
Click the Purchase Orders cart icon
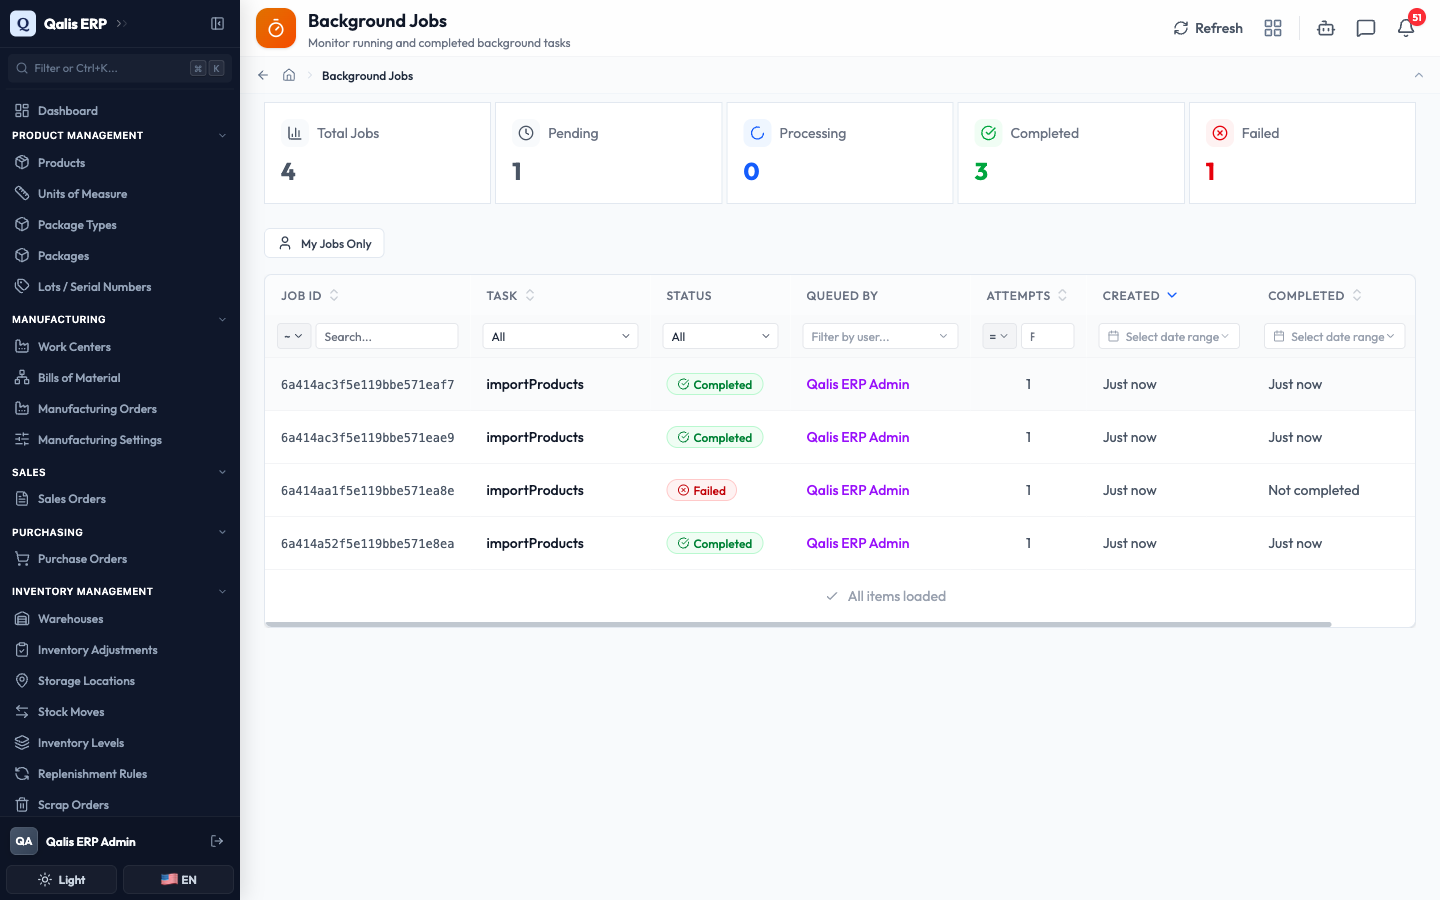tap(22, 559)
